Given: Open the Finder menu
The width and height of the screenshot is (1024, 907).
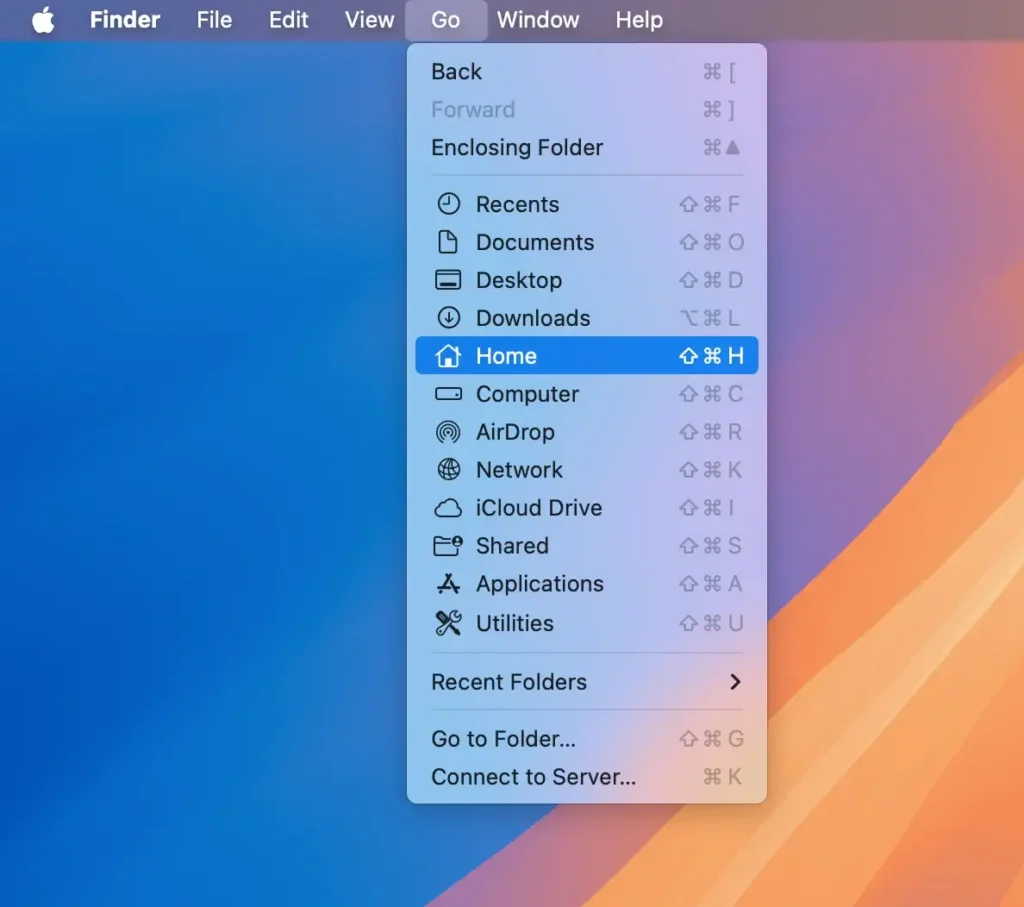Looking at the screenshot, I should point(125,20).
